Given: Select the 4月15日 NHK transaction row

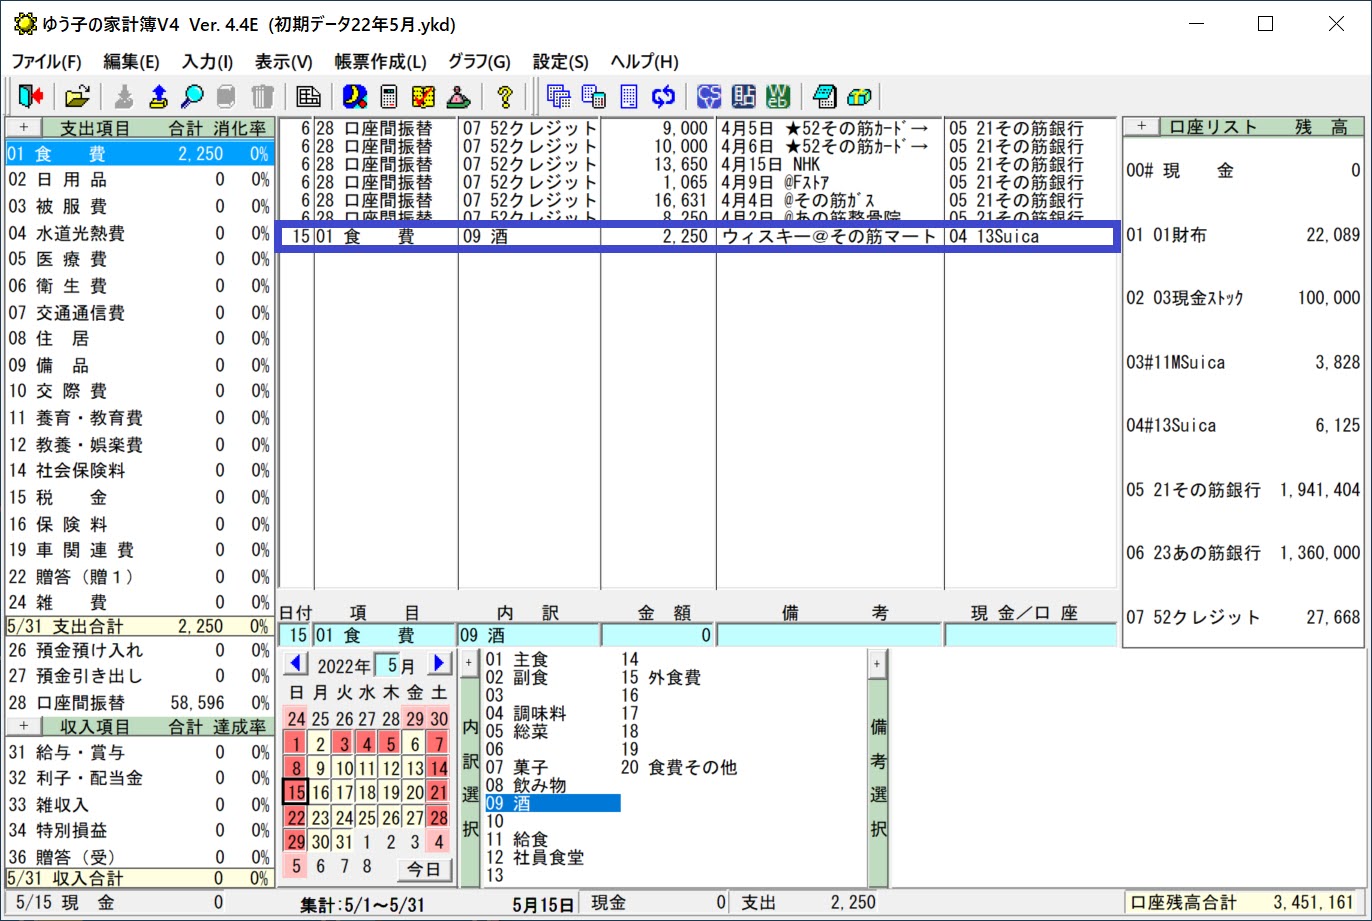Looking at the screenshot, I should coord(696,164).
